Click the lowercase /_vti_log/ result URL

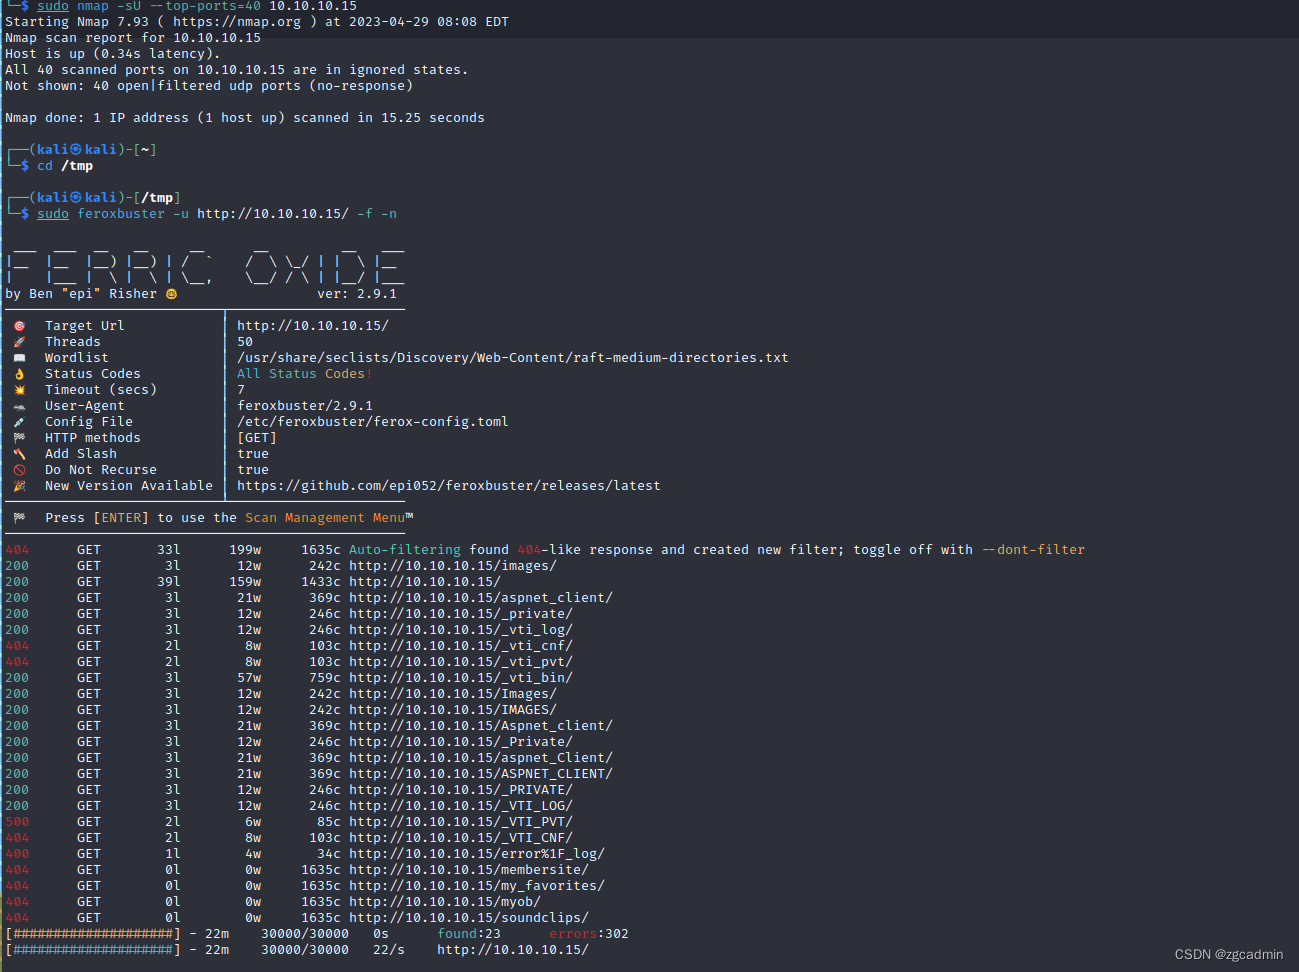pyautogui.click(x=461, y=630)
